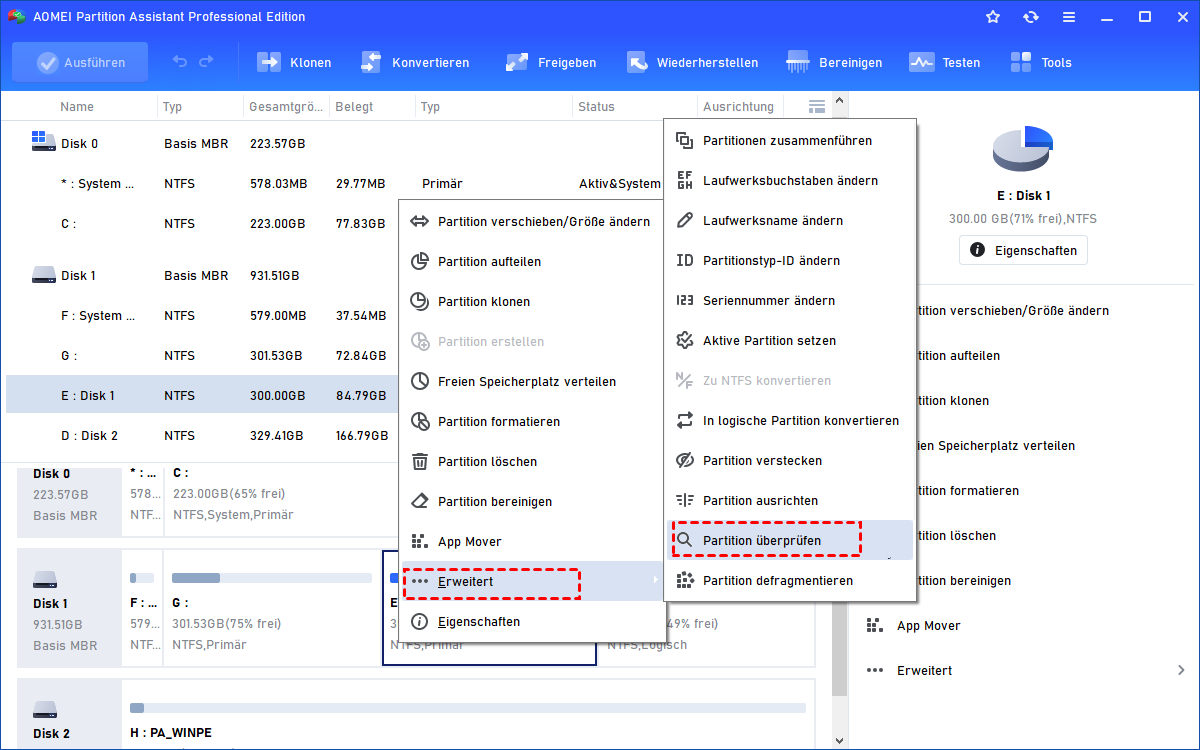Select Partition bereinigen in context menu
This screenshot has width=1200, height=750.
pyautogui.click(x=531, y=502)
